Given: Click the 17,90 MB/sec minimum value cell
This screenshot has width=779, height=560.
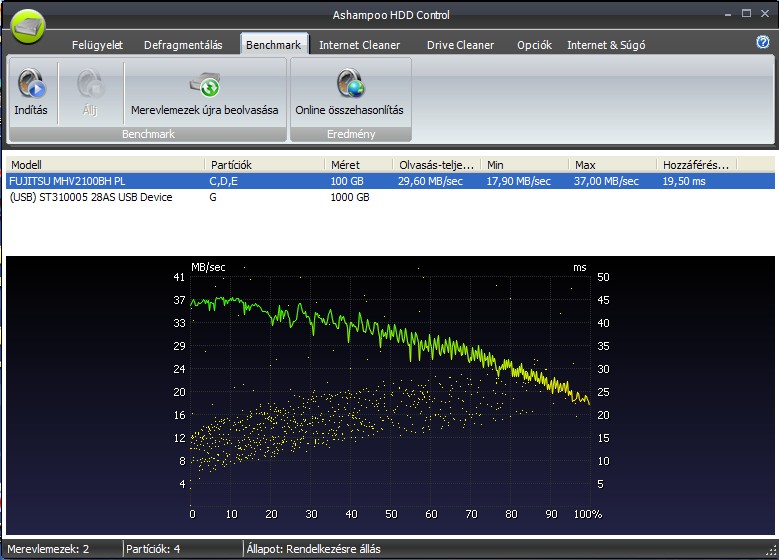Looking at the screenshot, I should (518, 181).
